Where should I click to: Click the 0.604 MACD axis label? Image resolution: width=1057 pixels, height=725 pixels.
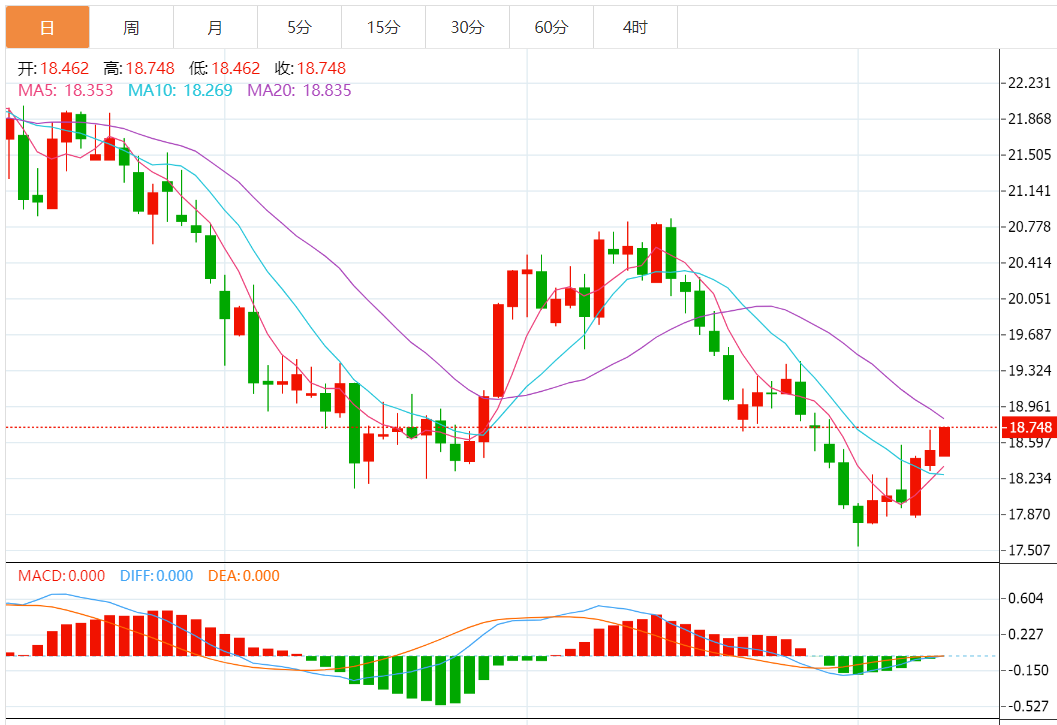[x=1026, y=598]
